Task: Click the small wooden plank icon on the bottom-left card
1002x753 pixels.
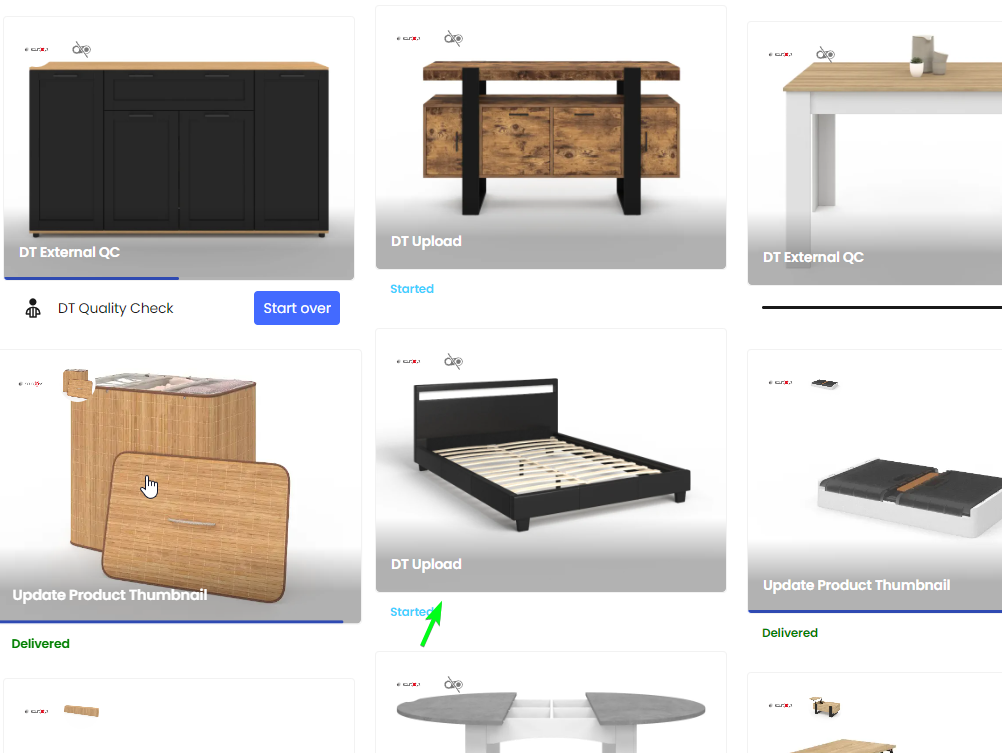Action: [82, 711]
